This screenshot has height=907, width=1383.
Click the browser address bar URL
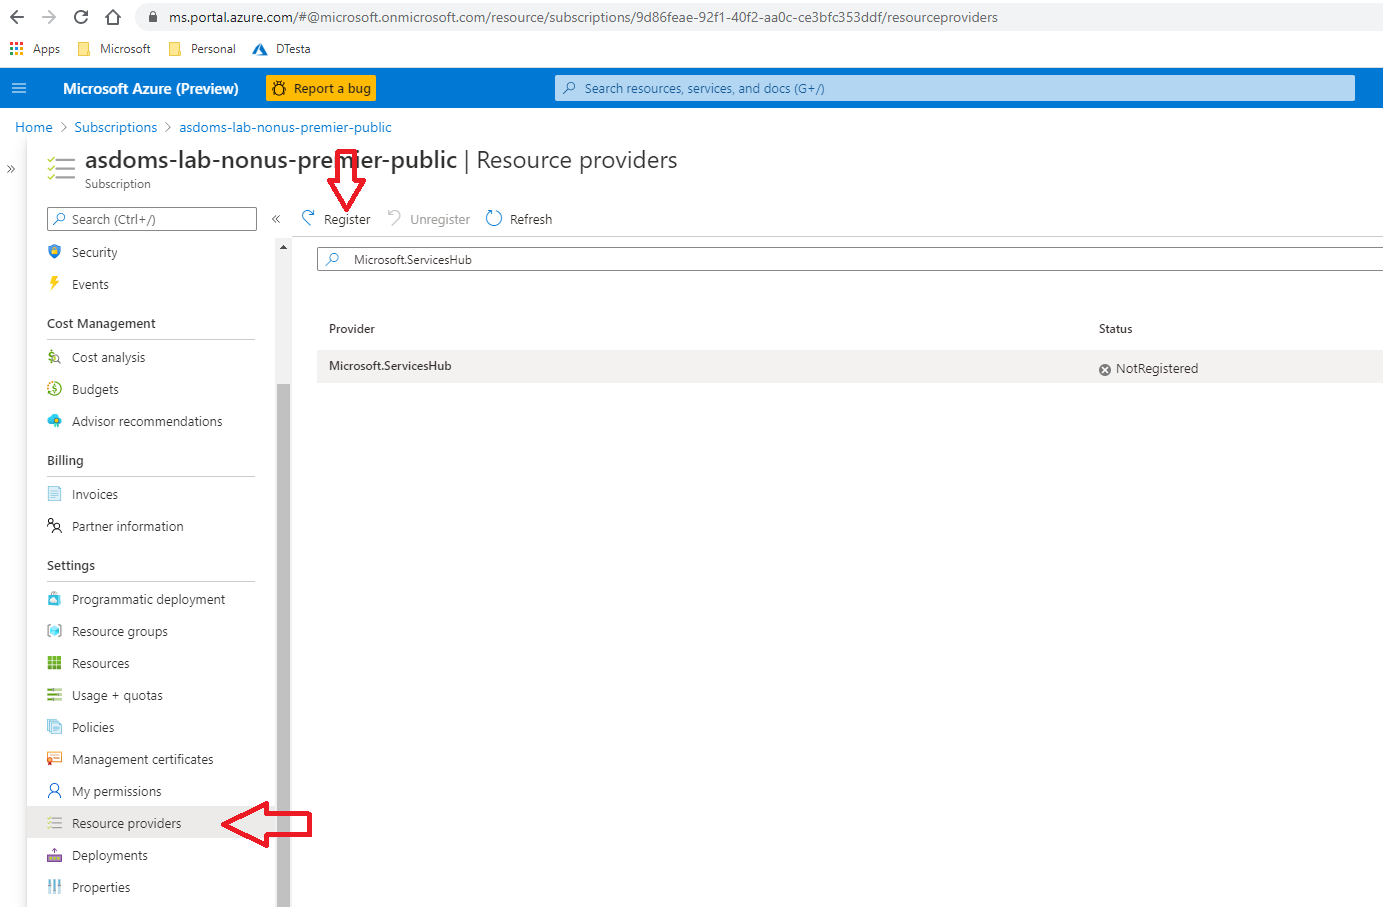(x=583, y=17)
